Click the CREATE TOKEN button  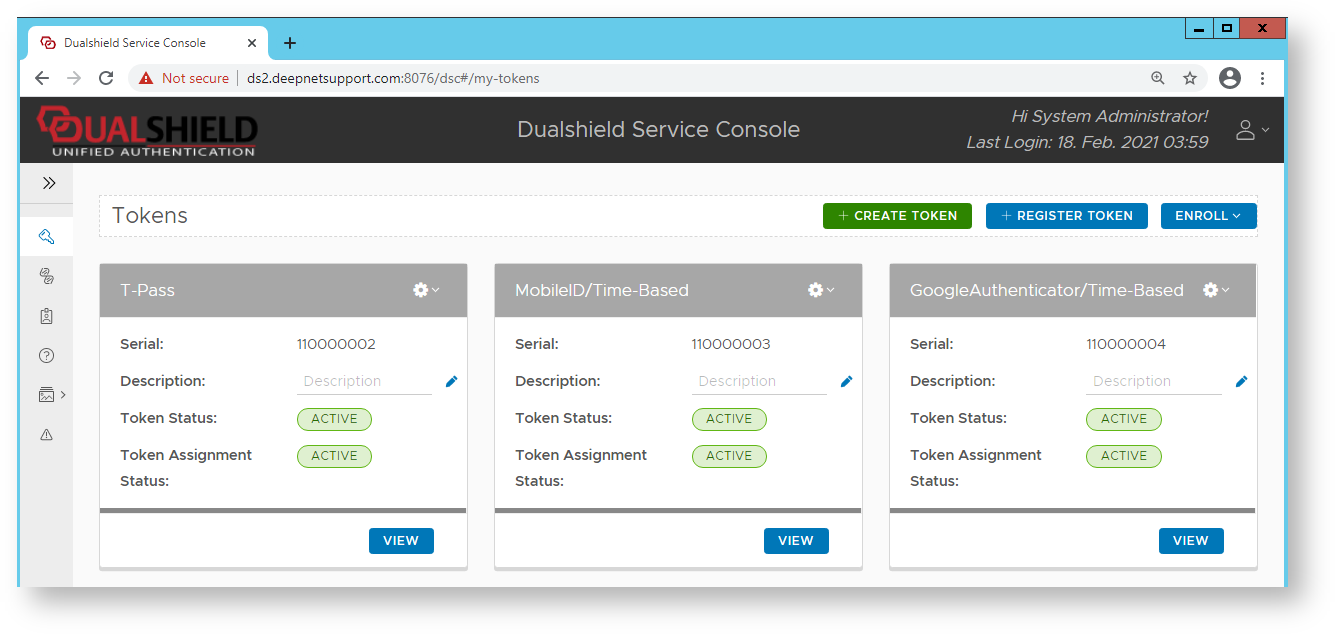897,216
